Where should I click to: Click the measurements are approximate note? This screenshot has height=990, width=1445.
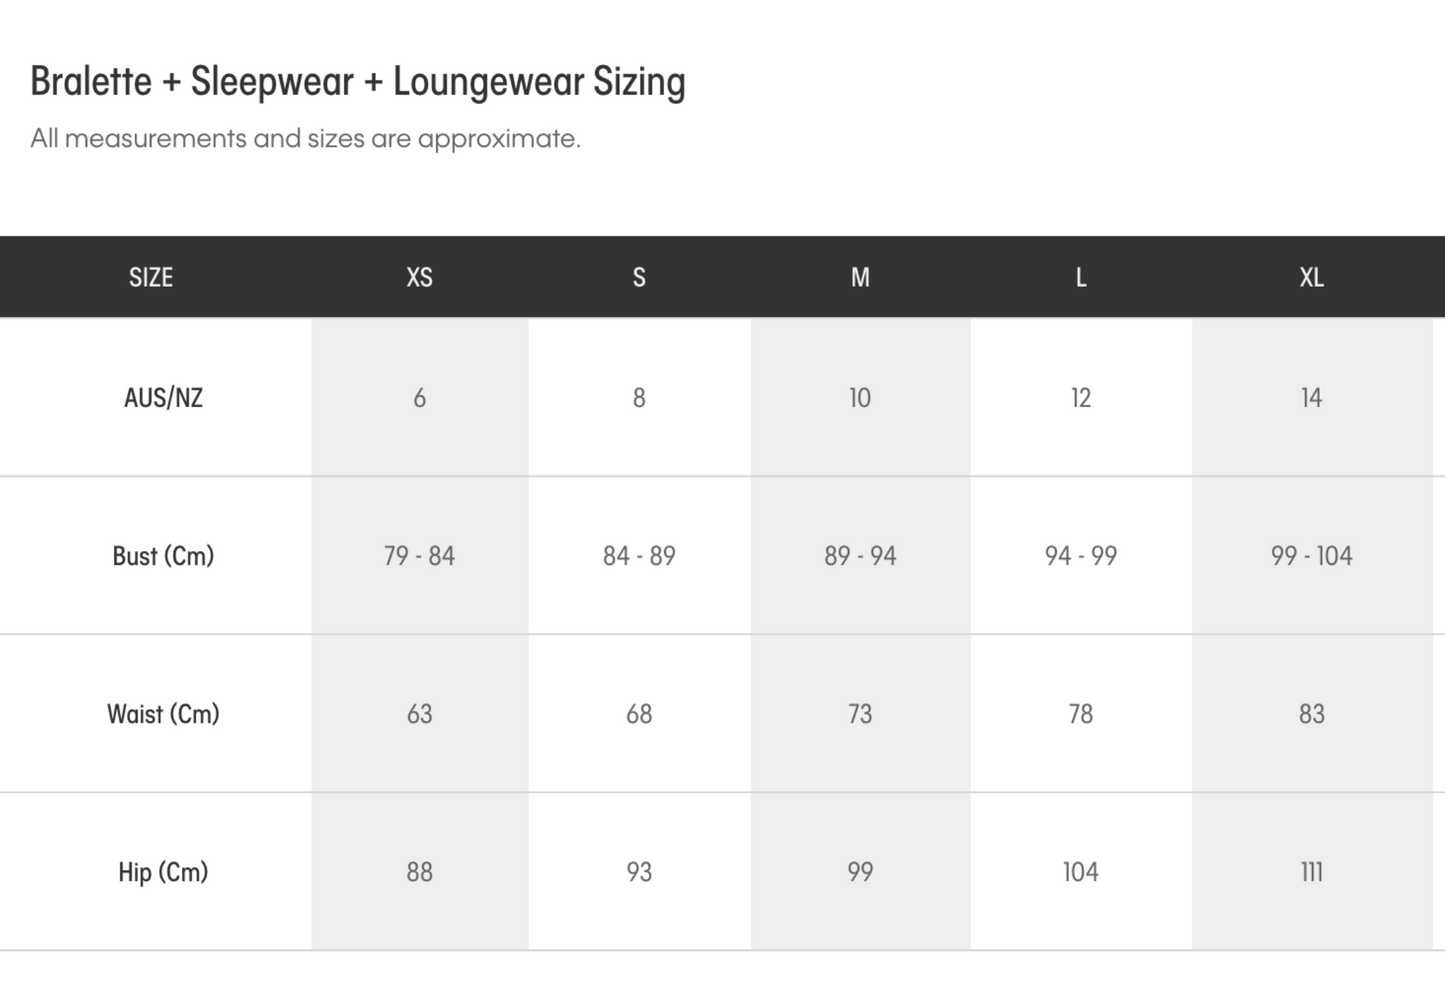coord(305,139)
